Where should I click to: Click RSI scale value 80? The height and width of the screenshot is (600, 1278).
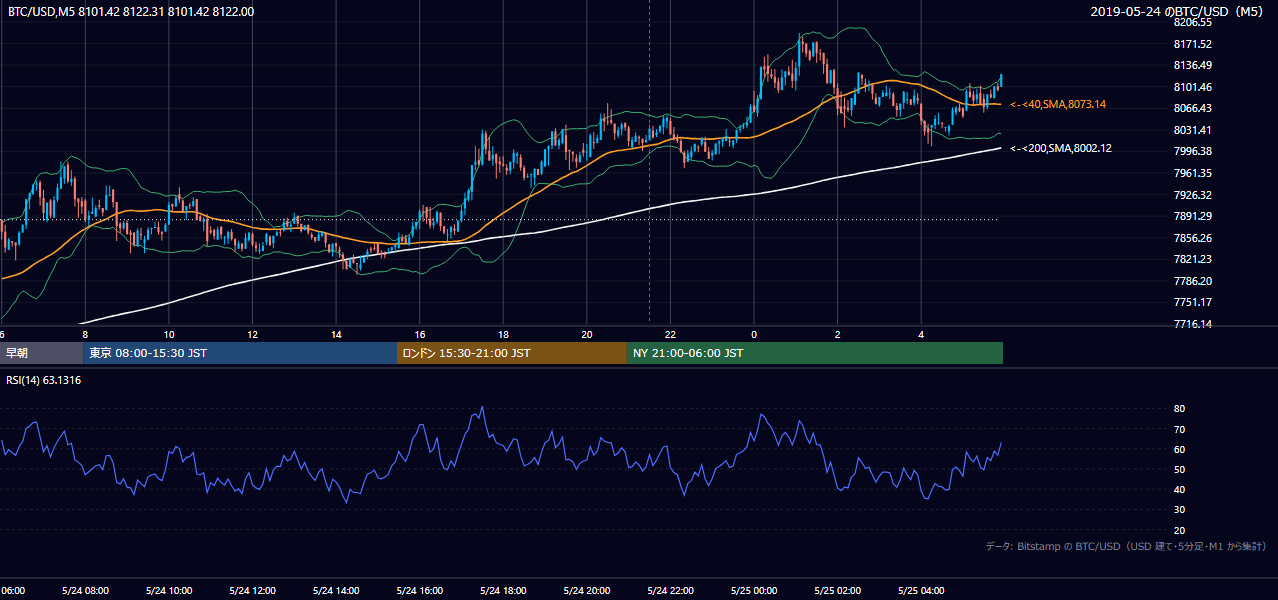pyautogui.click(x=1179, y=409)
